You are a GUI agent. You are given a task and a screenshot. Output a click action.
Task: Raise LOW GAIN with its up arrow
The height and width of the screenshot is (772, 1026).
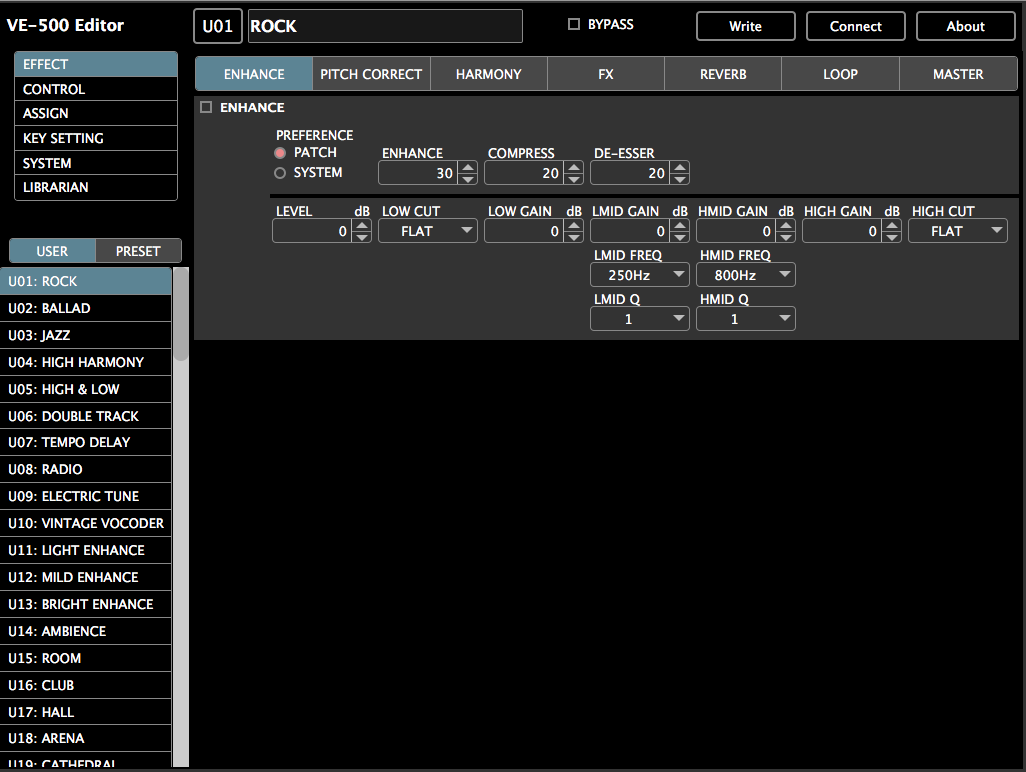point(574,226)
